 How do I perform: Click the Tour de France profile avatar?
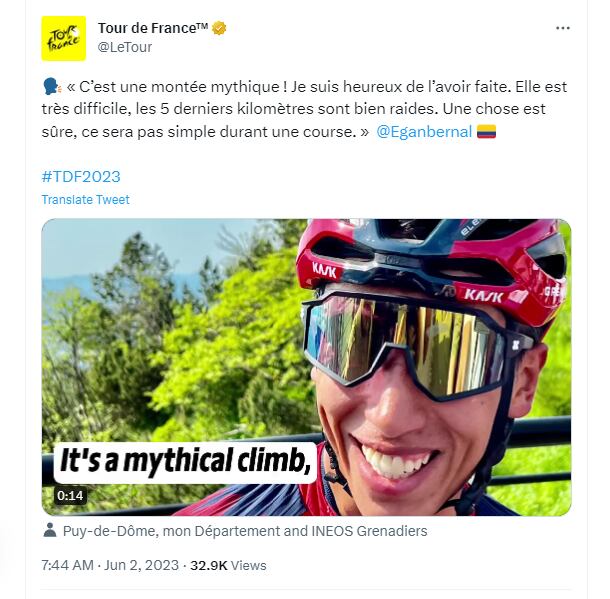pyautogui.click(x=63, y=38)
